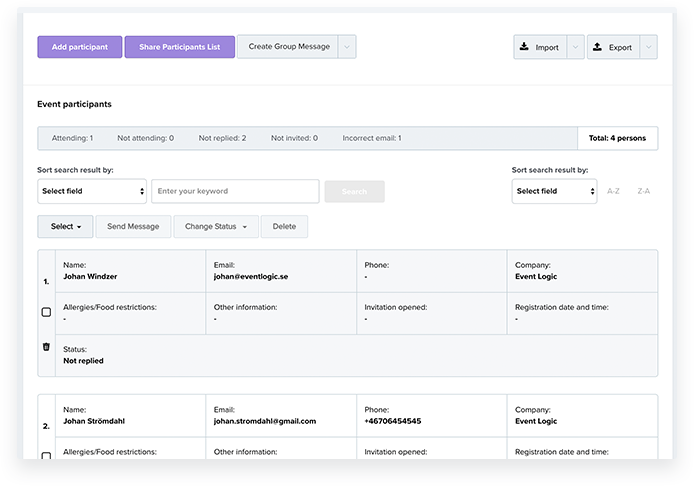Open the right sort Select field dropdown
This screenshot has height=486, width=694.
(554, 191)
